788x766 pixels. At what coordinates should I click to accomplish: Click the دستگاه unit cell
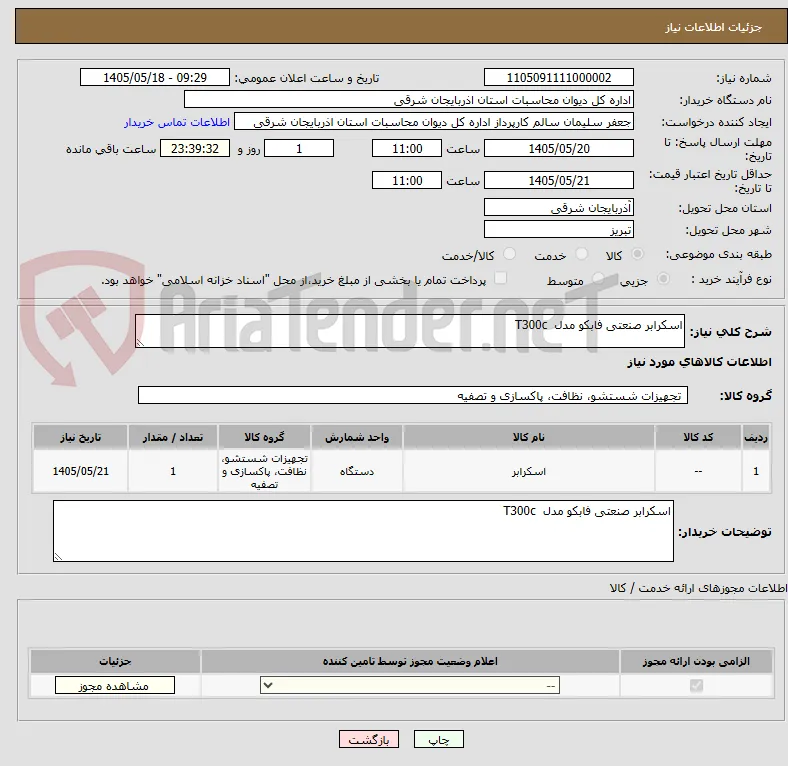coord(357,471)
